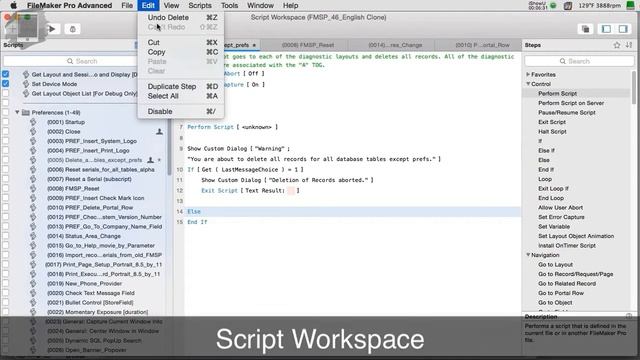
Task: Click the script icon beside (0014) Status_Area_Change
Action: coord(33,236)
